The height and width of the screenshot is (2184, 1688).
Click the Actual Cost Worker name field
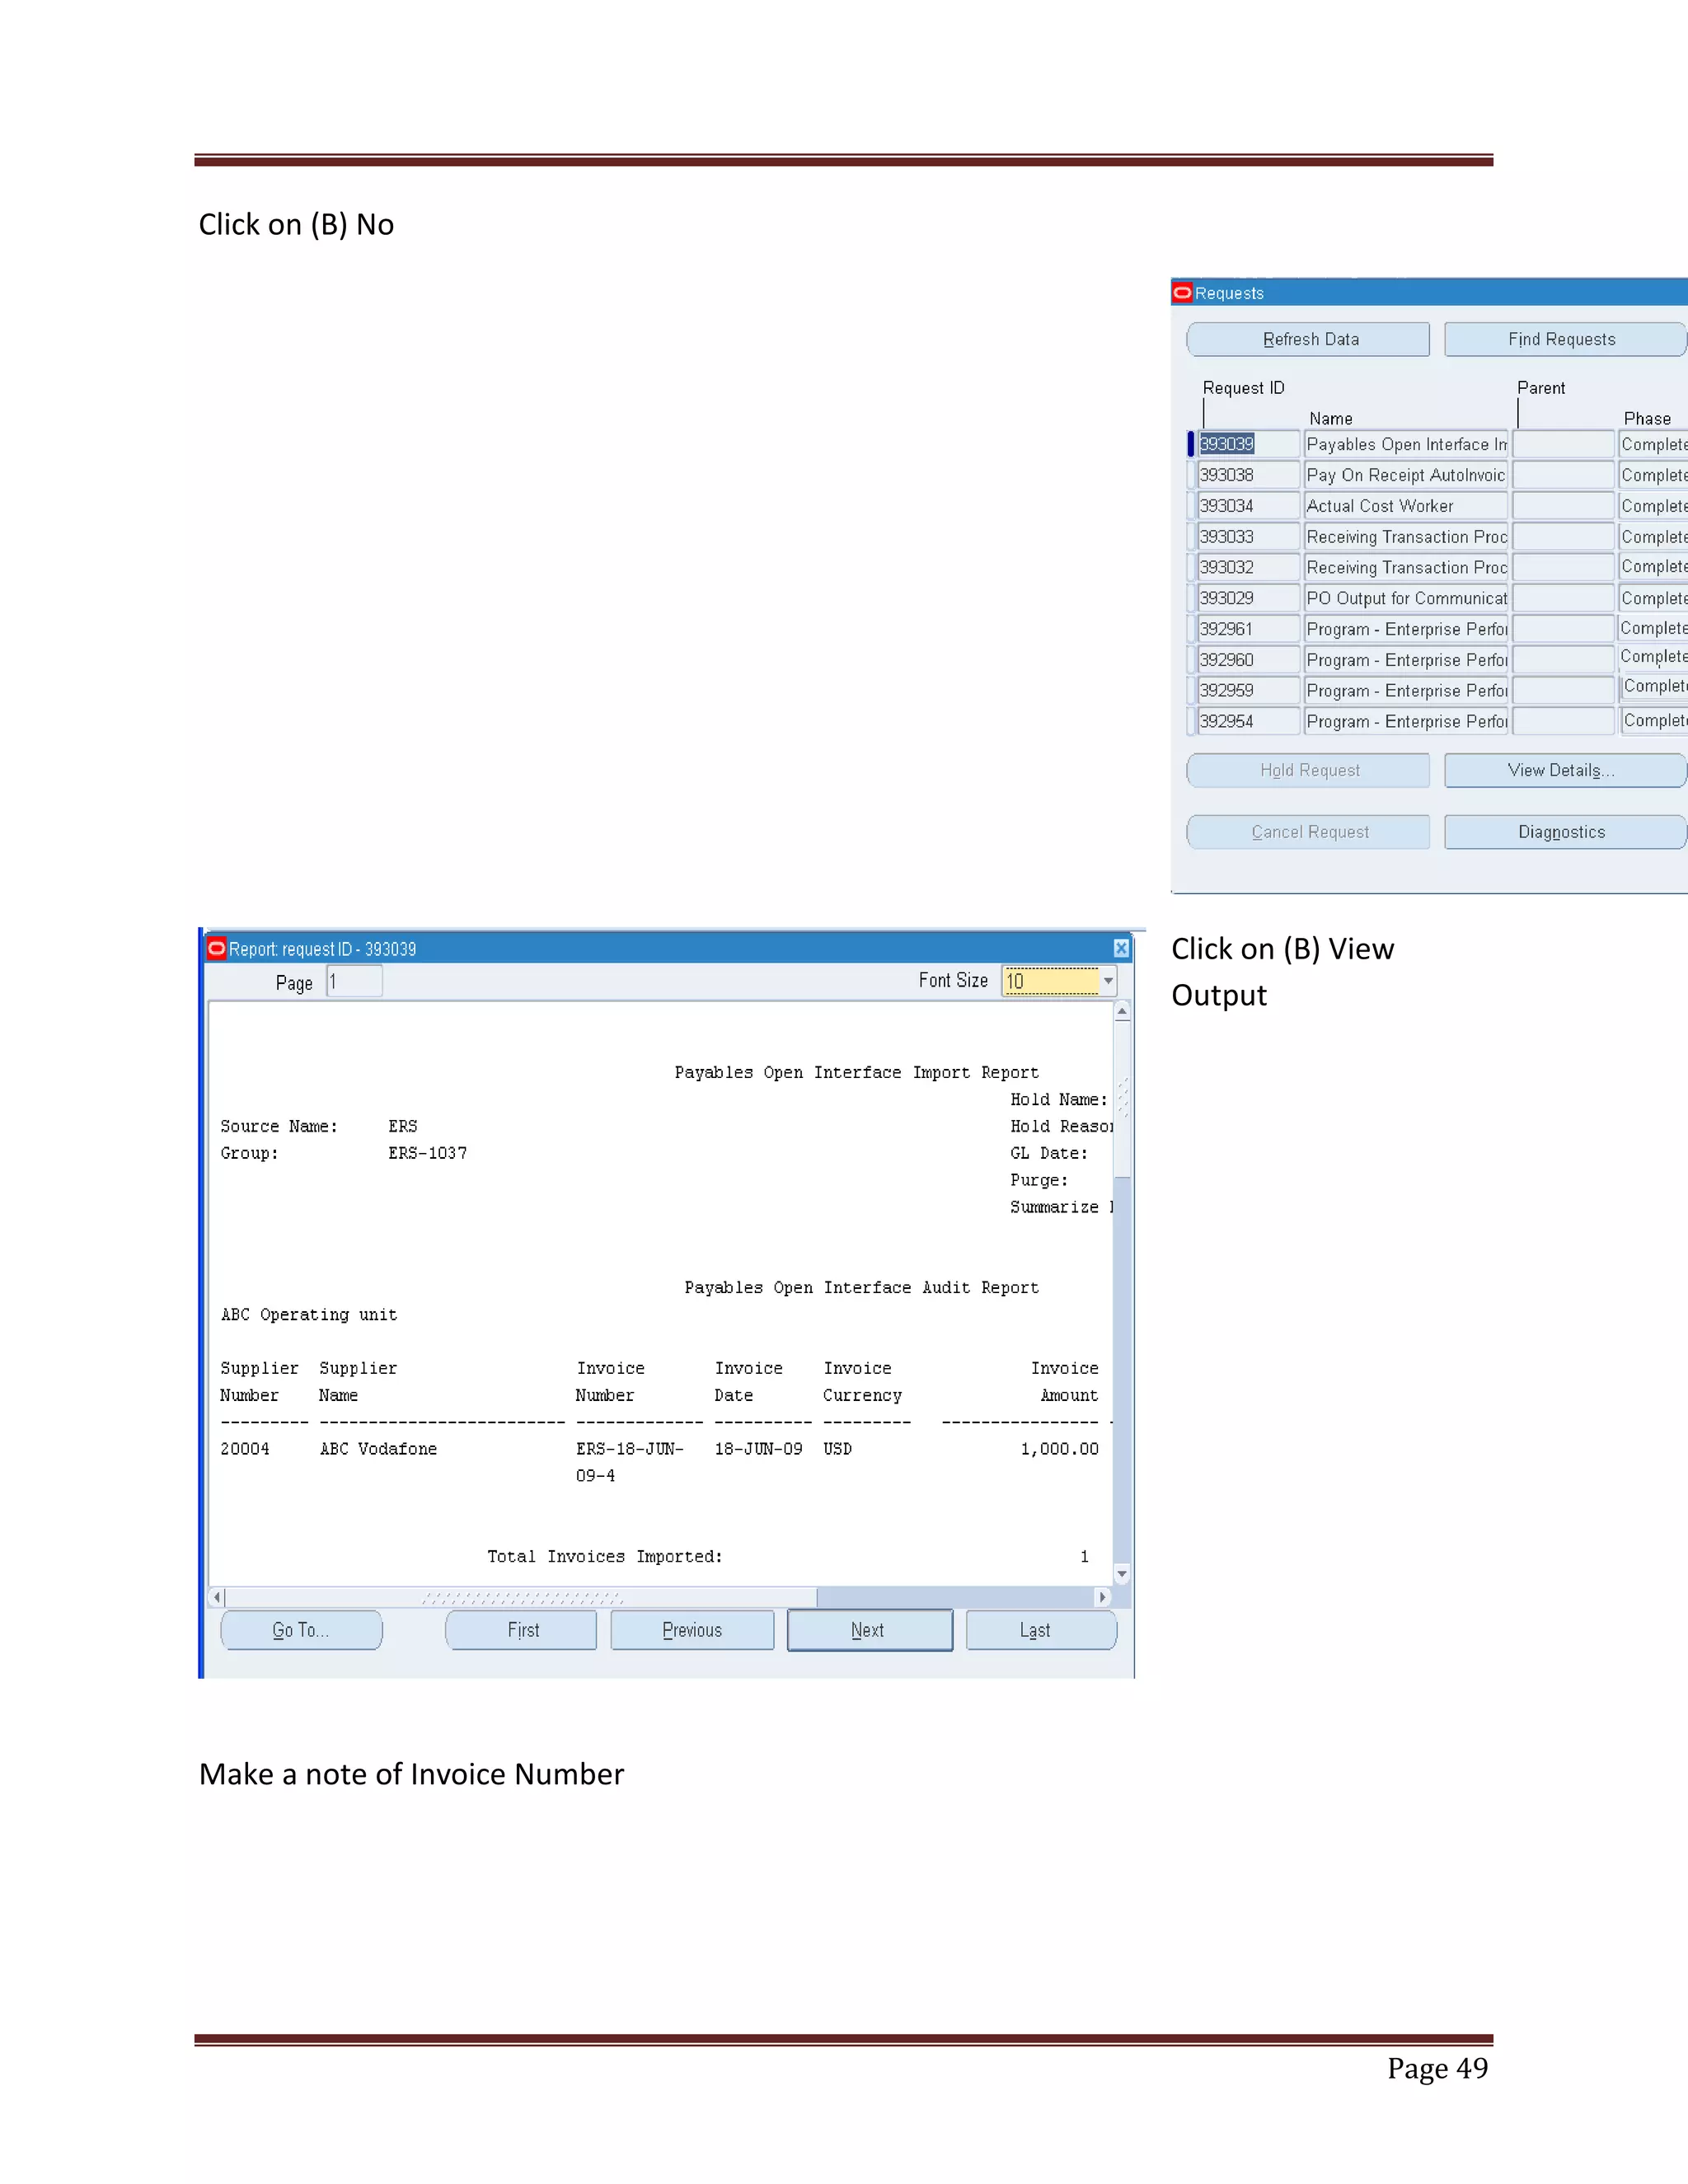click(1406, 506)
